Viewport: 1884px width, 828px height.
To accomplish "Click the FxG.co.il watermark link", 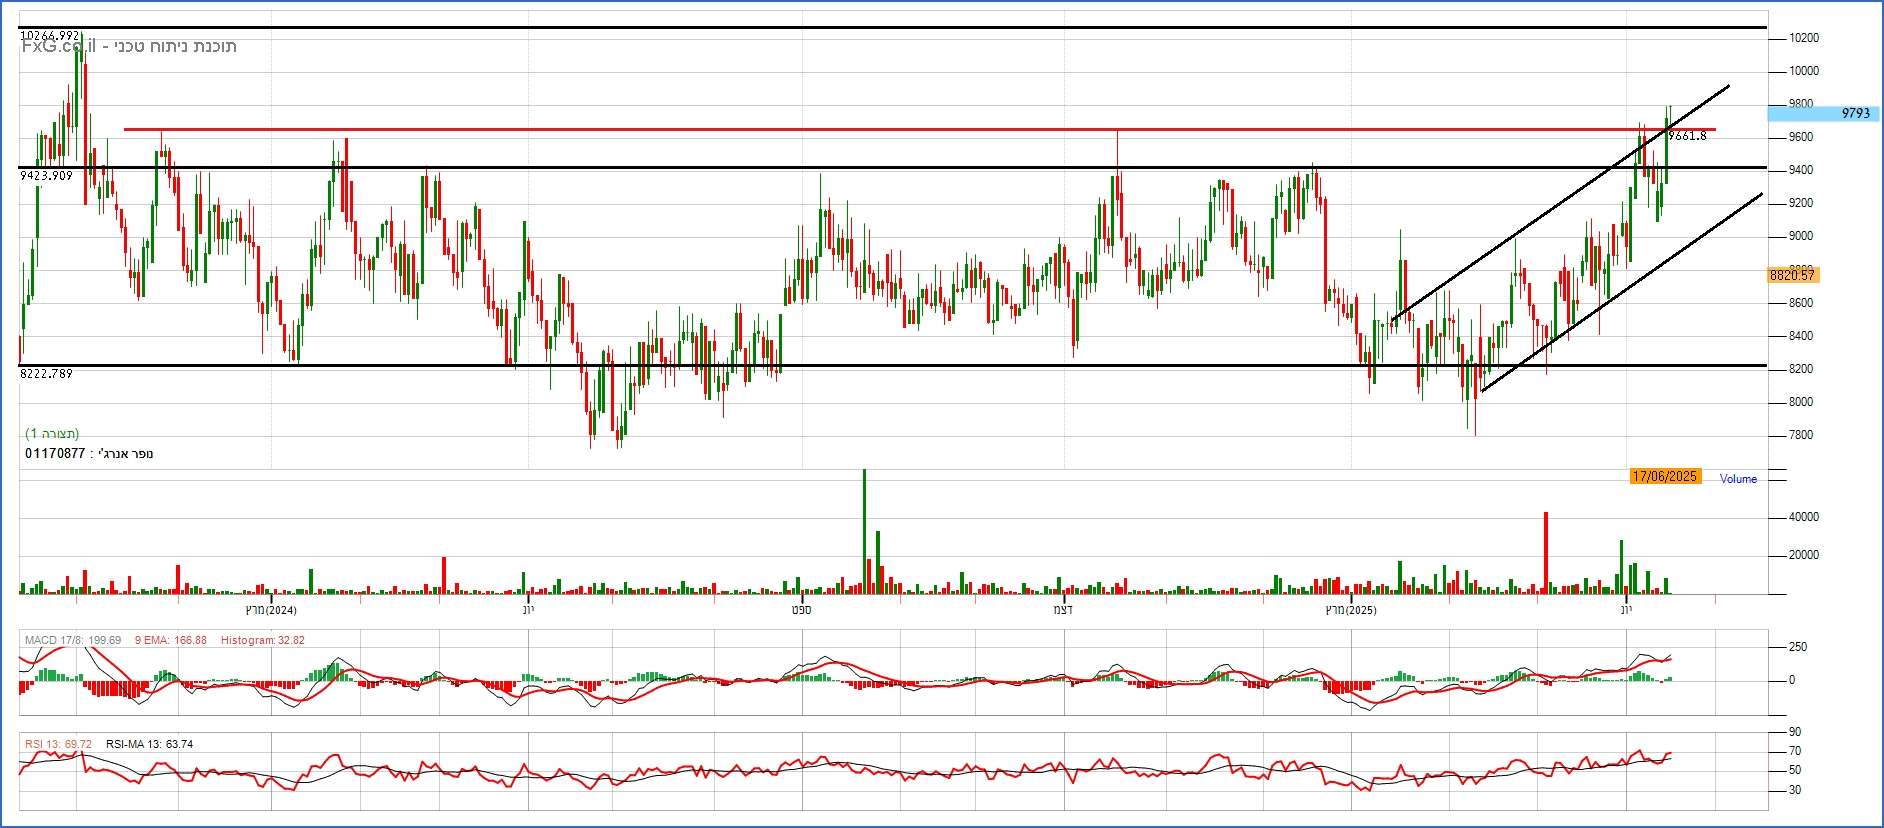I will (x=59, y=46).
